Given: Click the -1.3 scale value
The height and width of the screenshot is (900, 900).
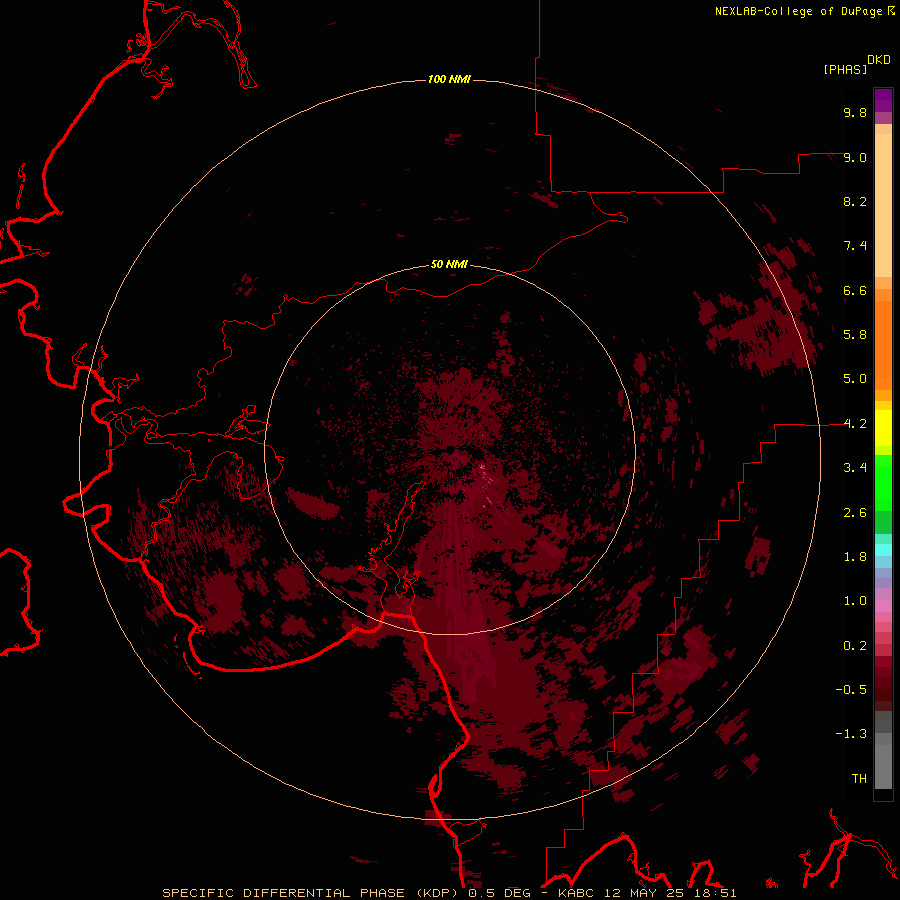Looking at the screenshot, I should point(851,734).
